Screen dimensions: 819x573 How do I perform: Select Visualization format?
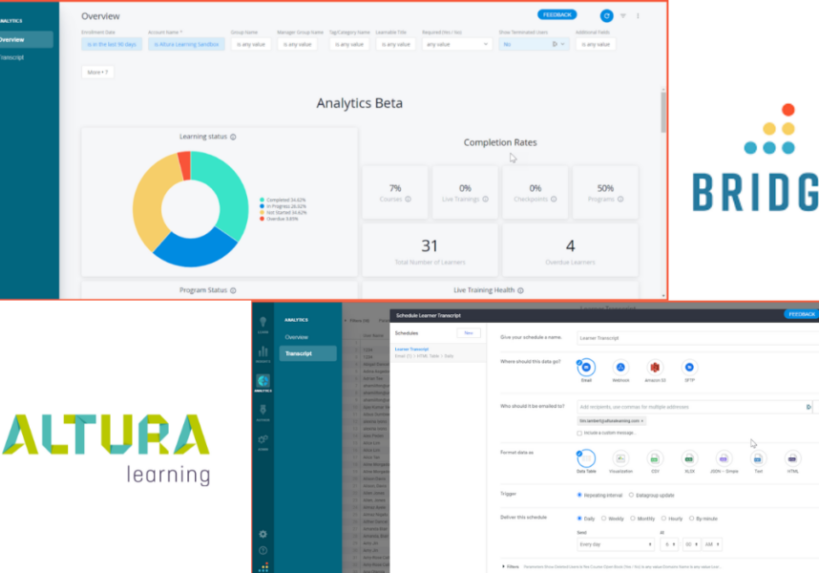621,459
